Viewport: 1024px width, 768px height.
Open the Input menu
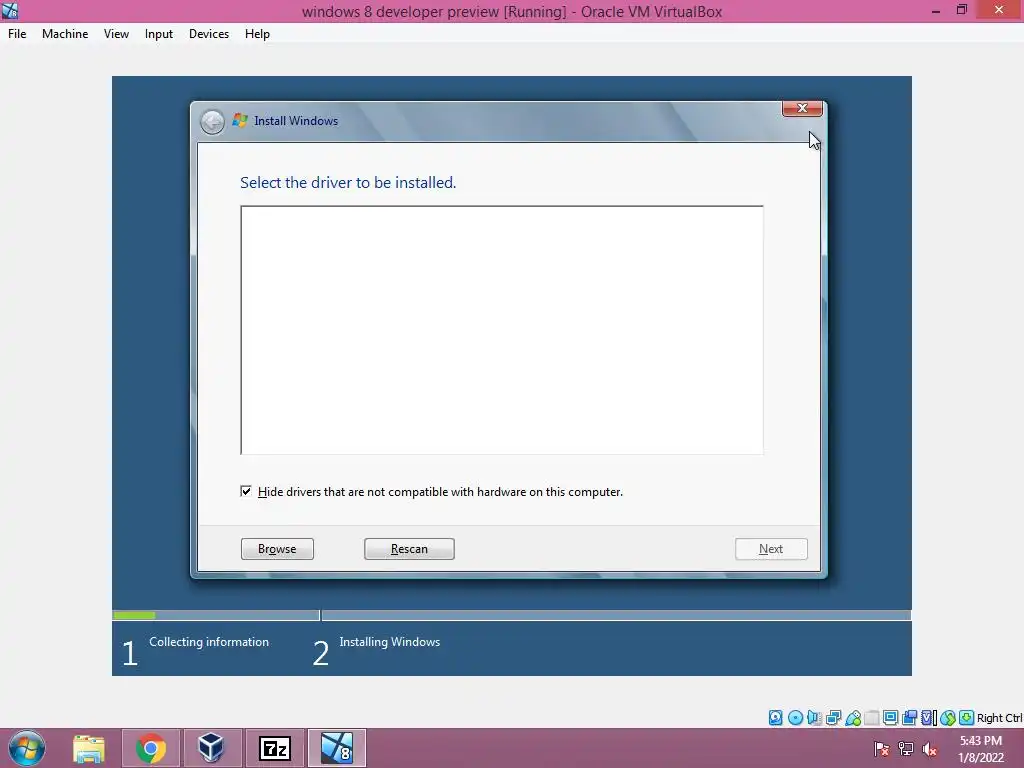159,34
